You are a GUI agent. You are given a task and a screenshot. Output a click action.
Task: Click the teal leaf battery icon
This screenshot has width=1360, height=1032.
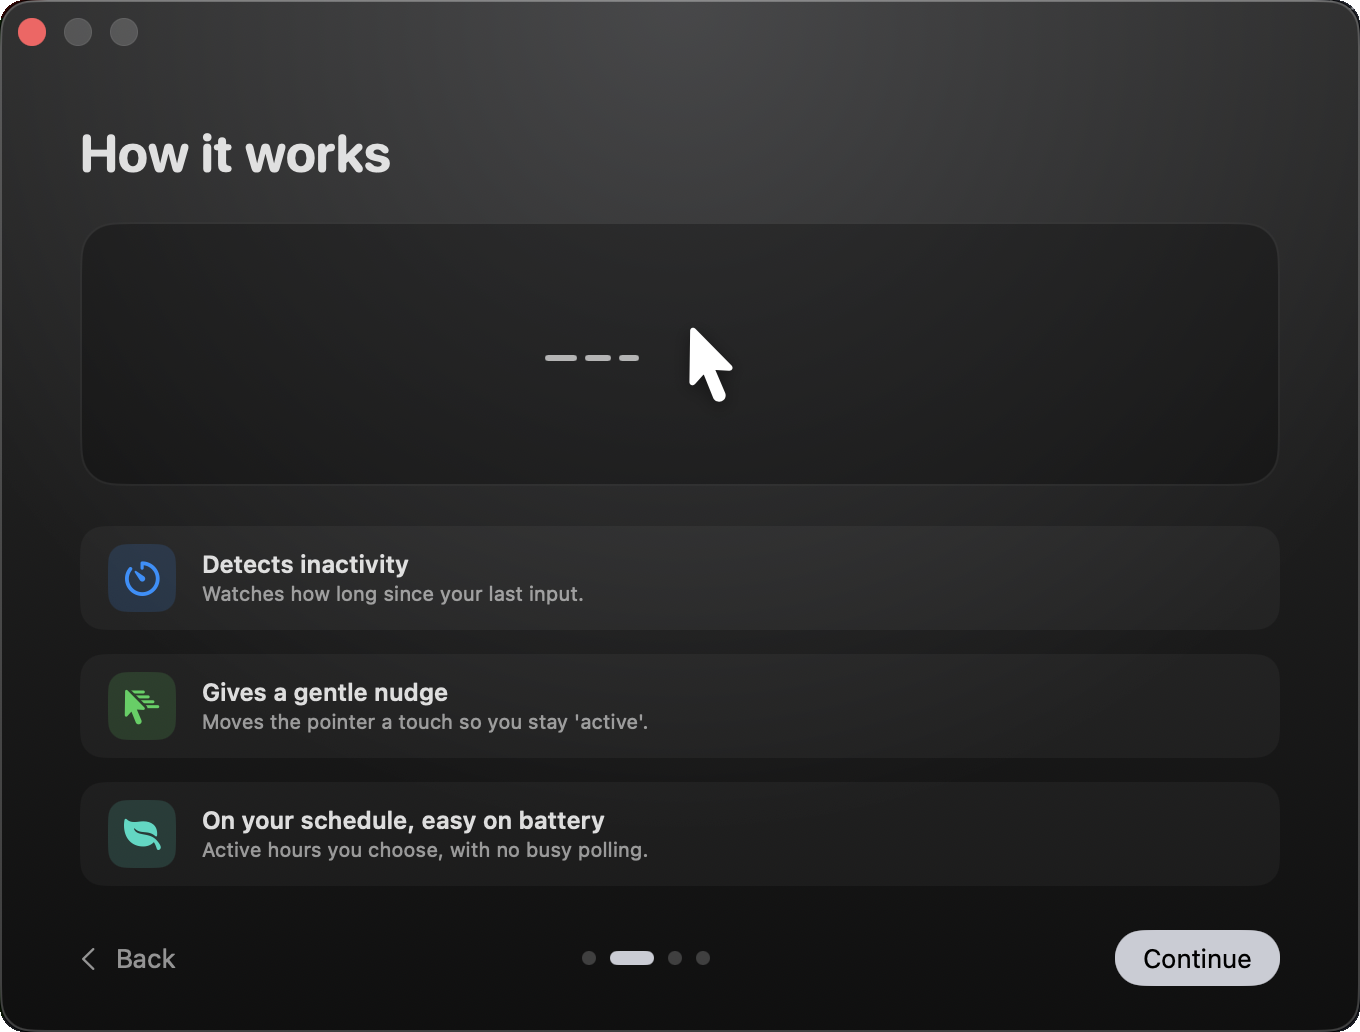pos(142,834)
